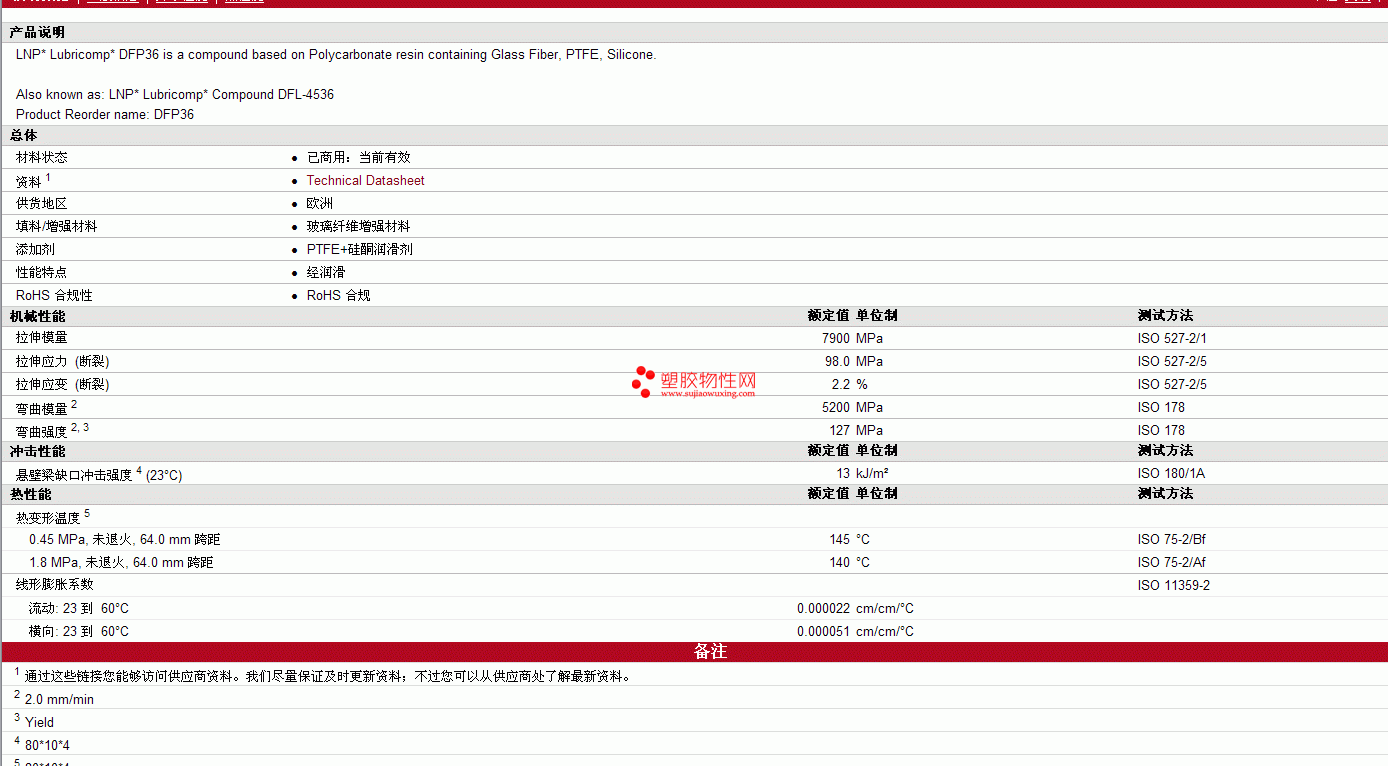
Task: Click the 备注 notes header bar
Action: point(694,652)
